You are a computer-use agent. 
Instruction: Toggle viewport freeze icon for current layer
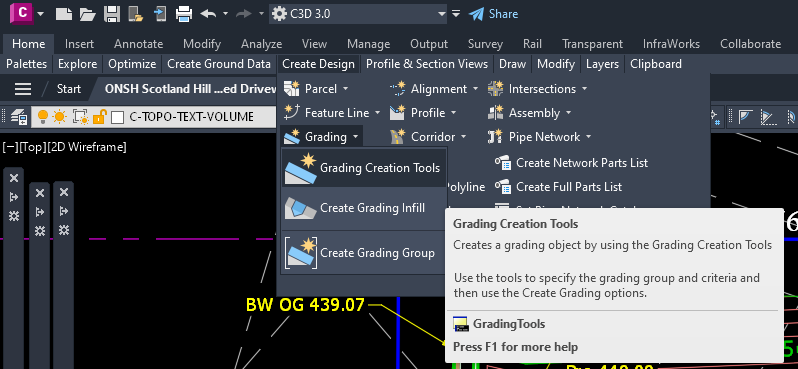pos(81,117)
